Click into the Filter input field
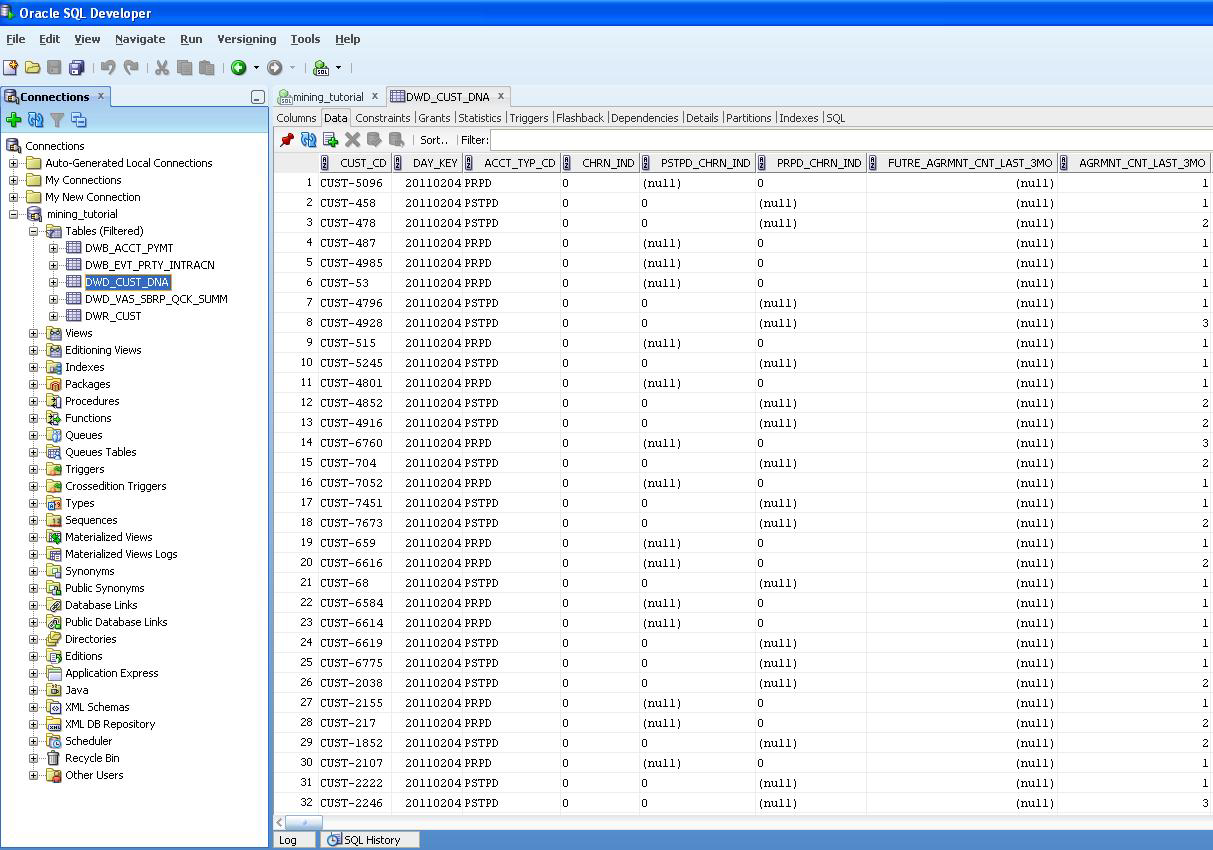Screen dimensions: 1213x850 (850, 140)
